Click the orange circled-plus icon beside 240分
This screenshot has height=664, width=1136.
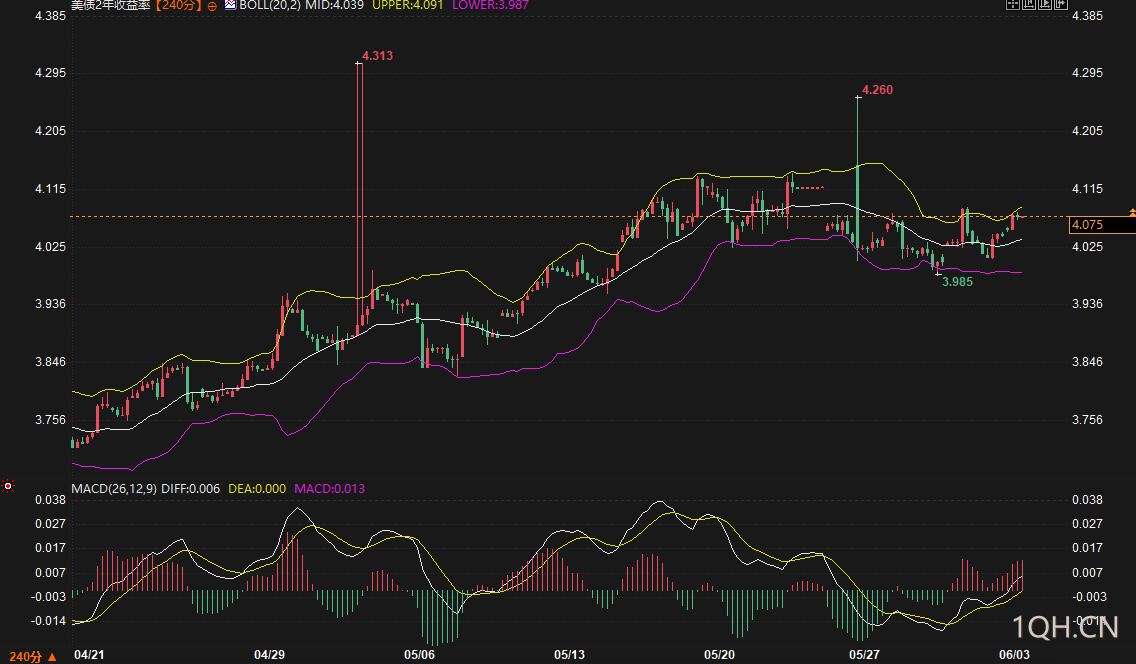(212, 6)
